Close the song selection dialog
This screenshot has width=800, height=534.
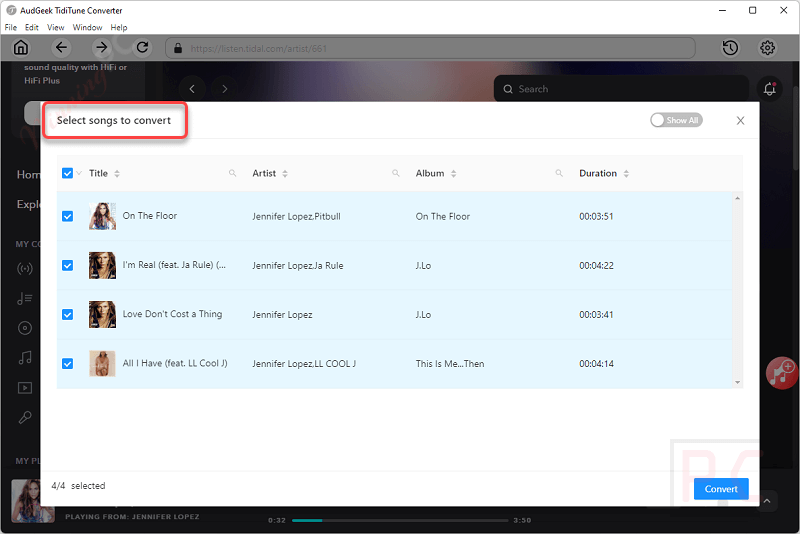click(740, 120)
